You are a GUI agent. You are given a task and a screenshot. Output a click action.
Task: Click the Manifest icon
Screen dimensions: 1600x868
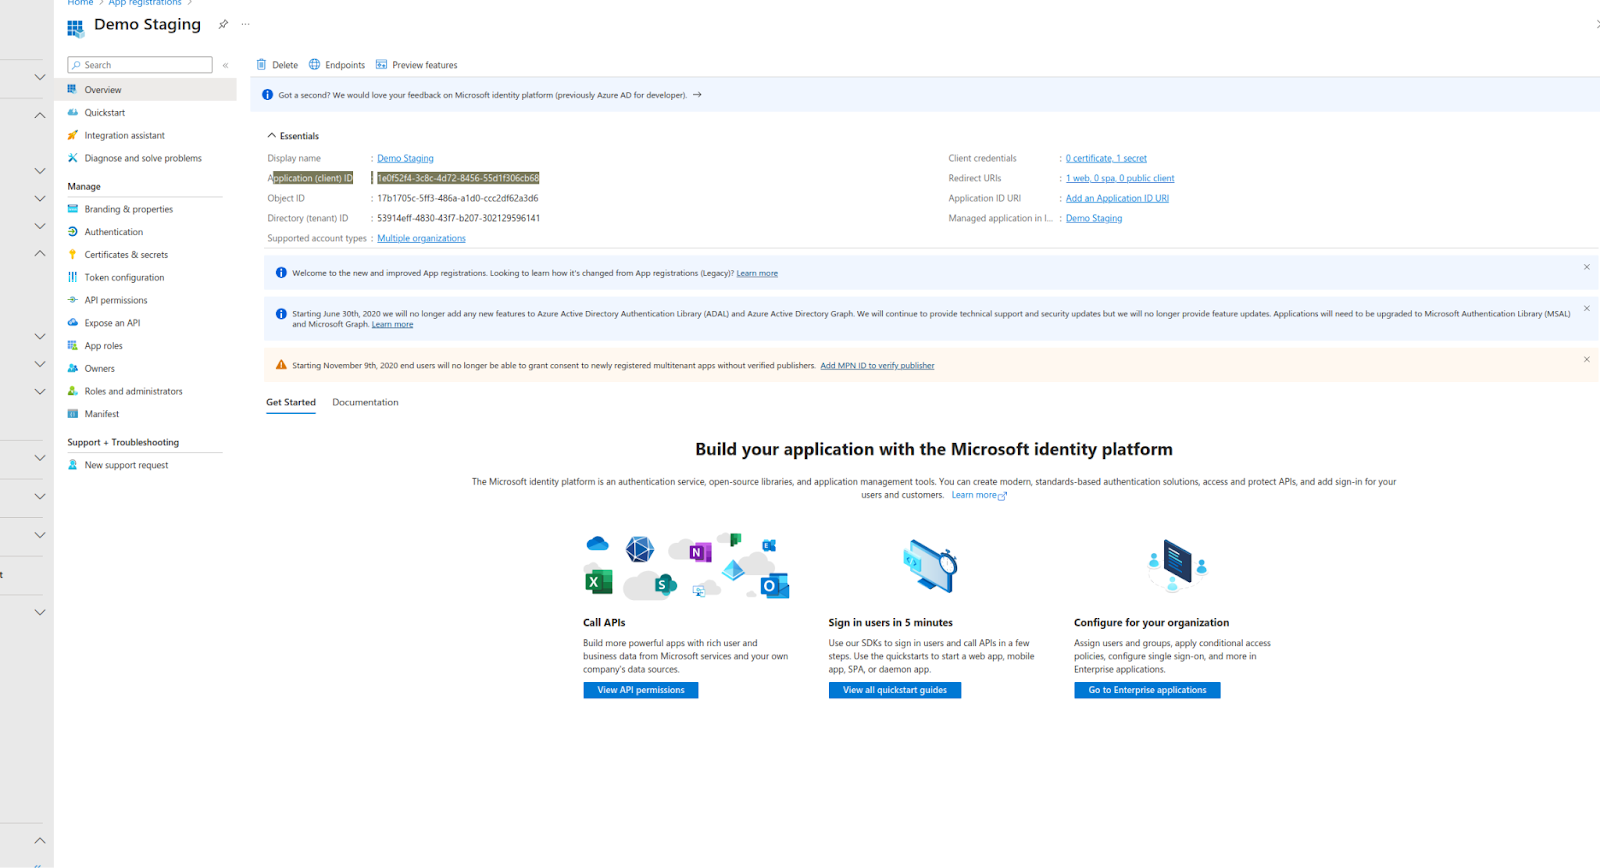(x=72, y=414)
